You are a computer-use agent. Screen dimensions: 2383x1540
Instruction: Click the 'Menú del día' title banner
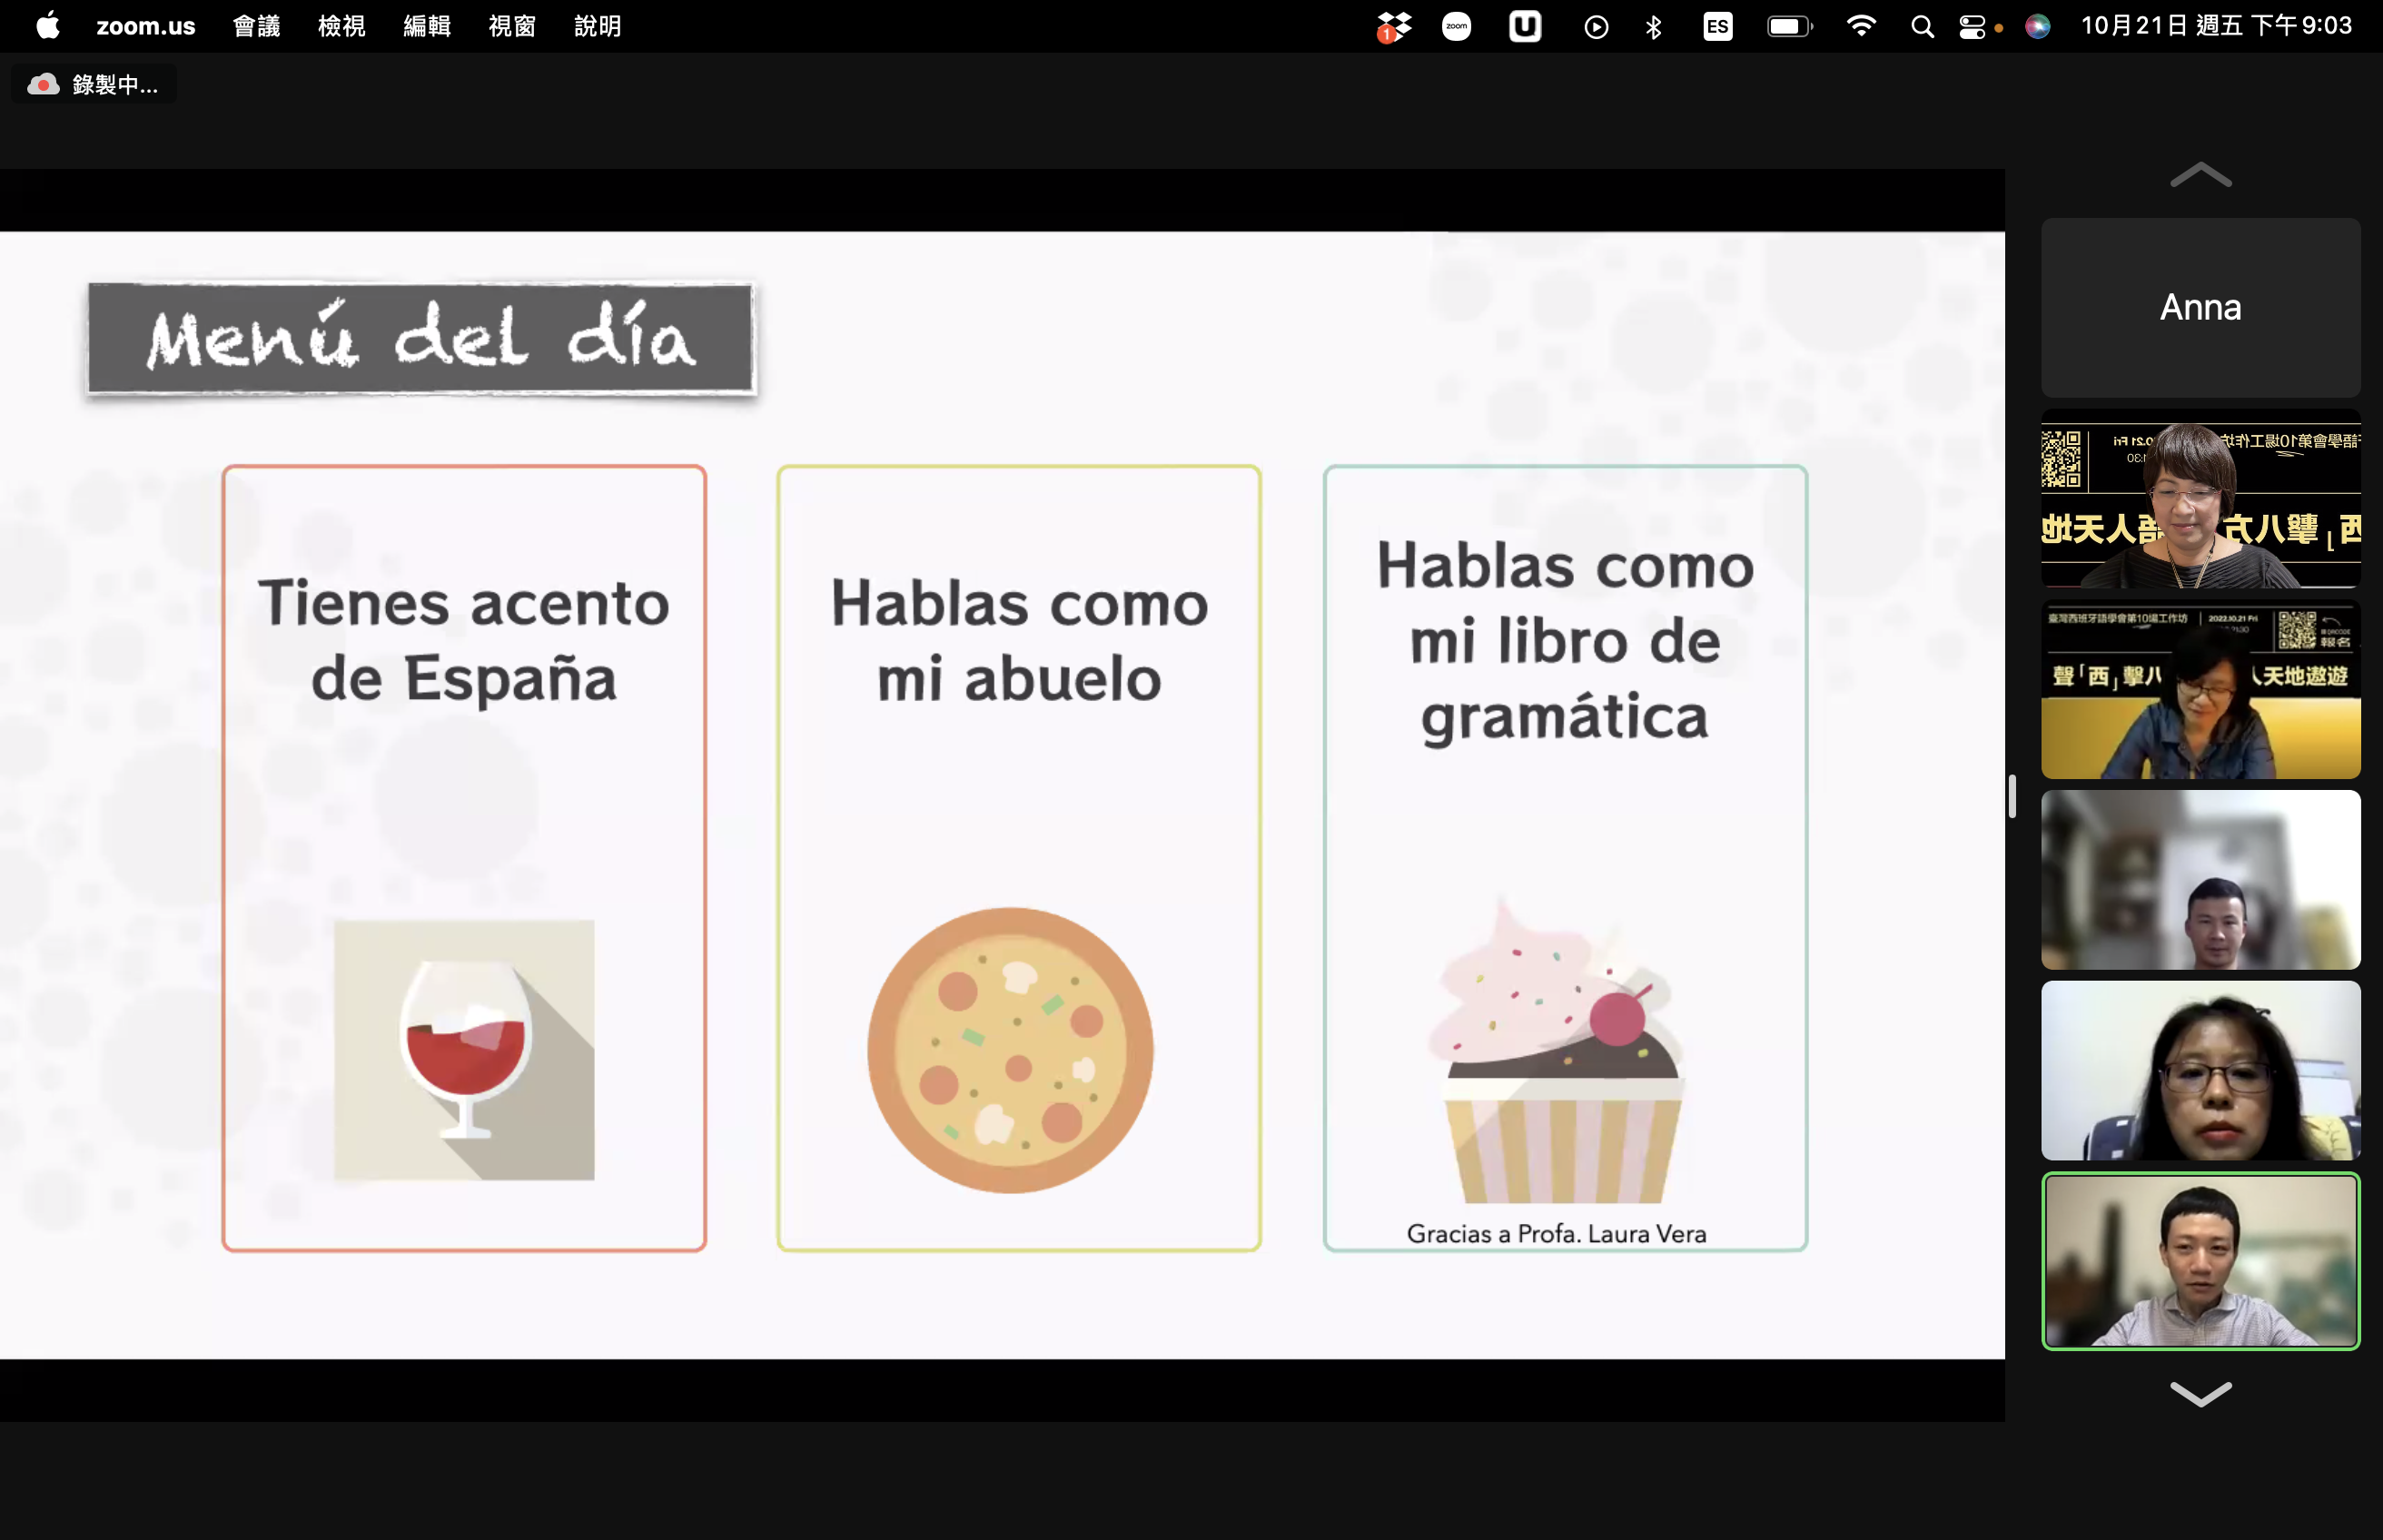(x=421, y=338)
